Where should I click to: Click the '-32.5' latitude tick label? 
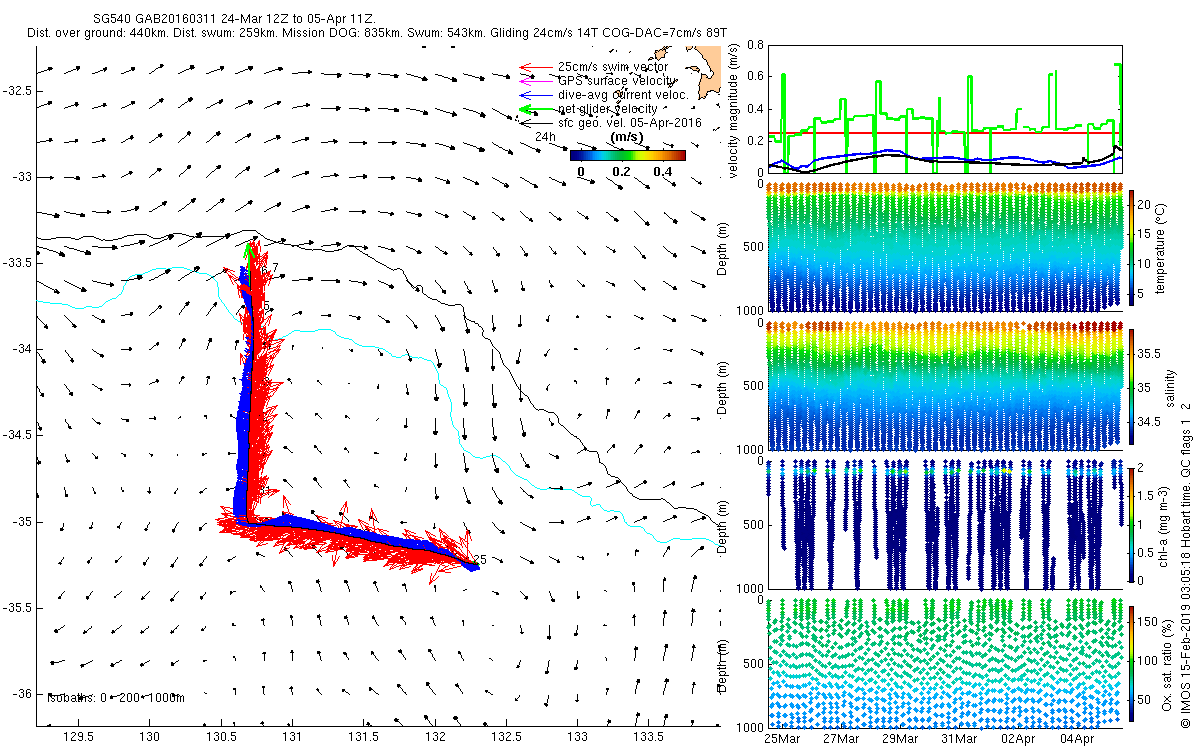coord(18,90)
